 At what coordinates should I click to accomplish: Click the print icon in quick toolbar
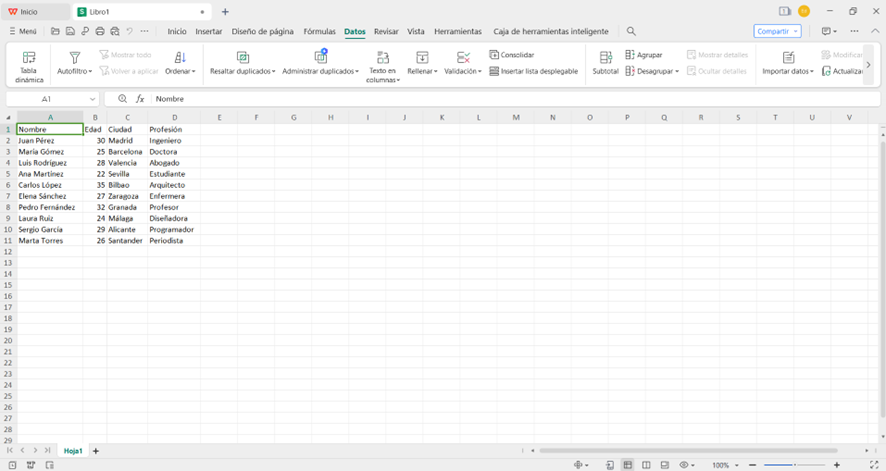tap(100, 31)
